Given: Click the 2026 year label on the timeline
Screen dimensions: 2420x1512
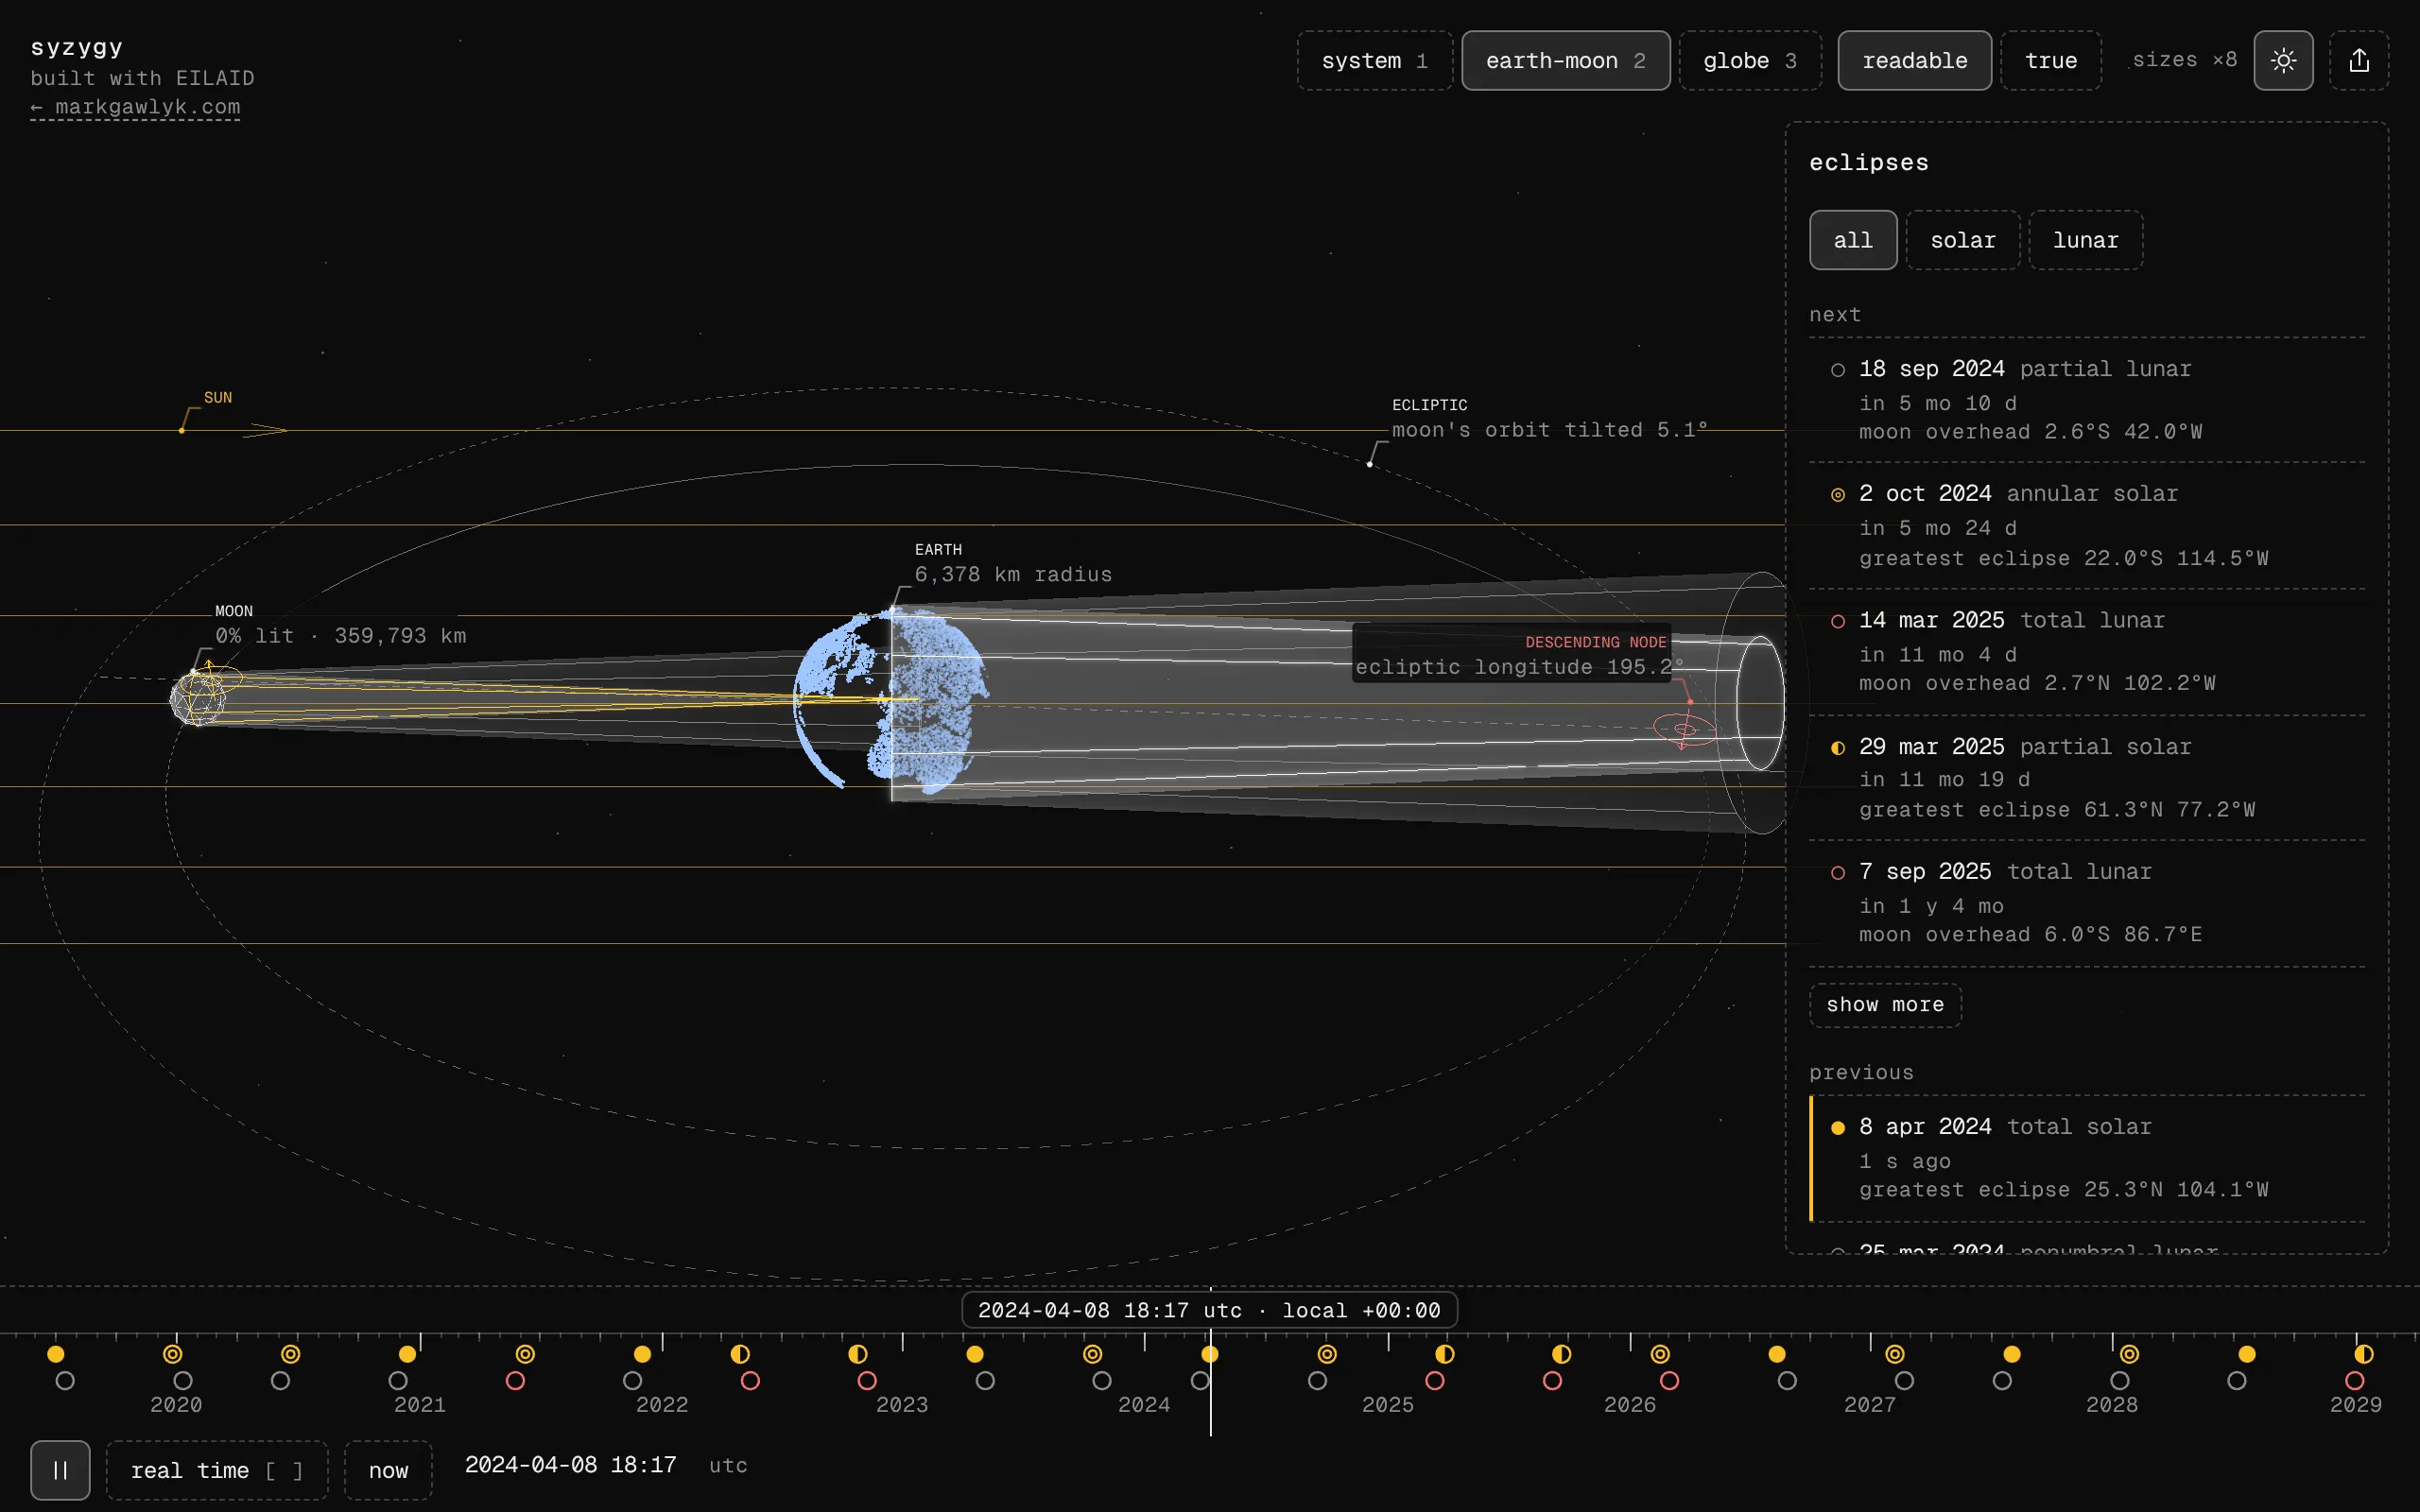Looking at the screenshot, I should pos(1629,1405).
